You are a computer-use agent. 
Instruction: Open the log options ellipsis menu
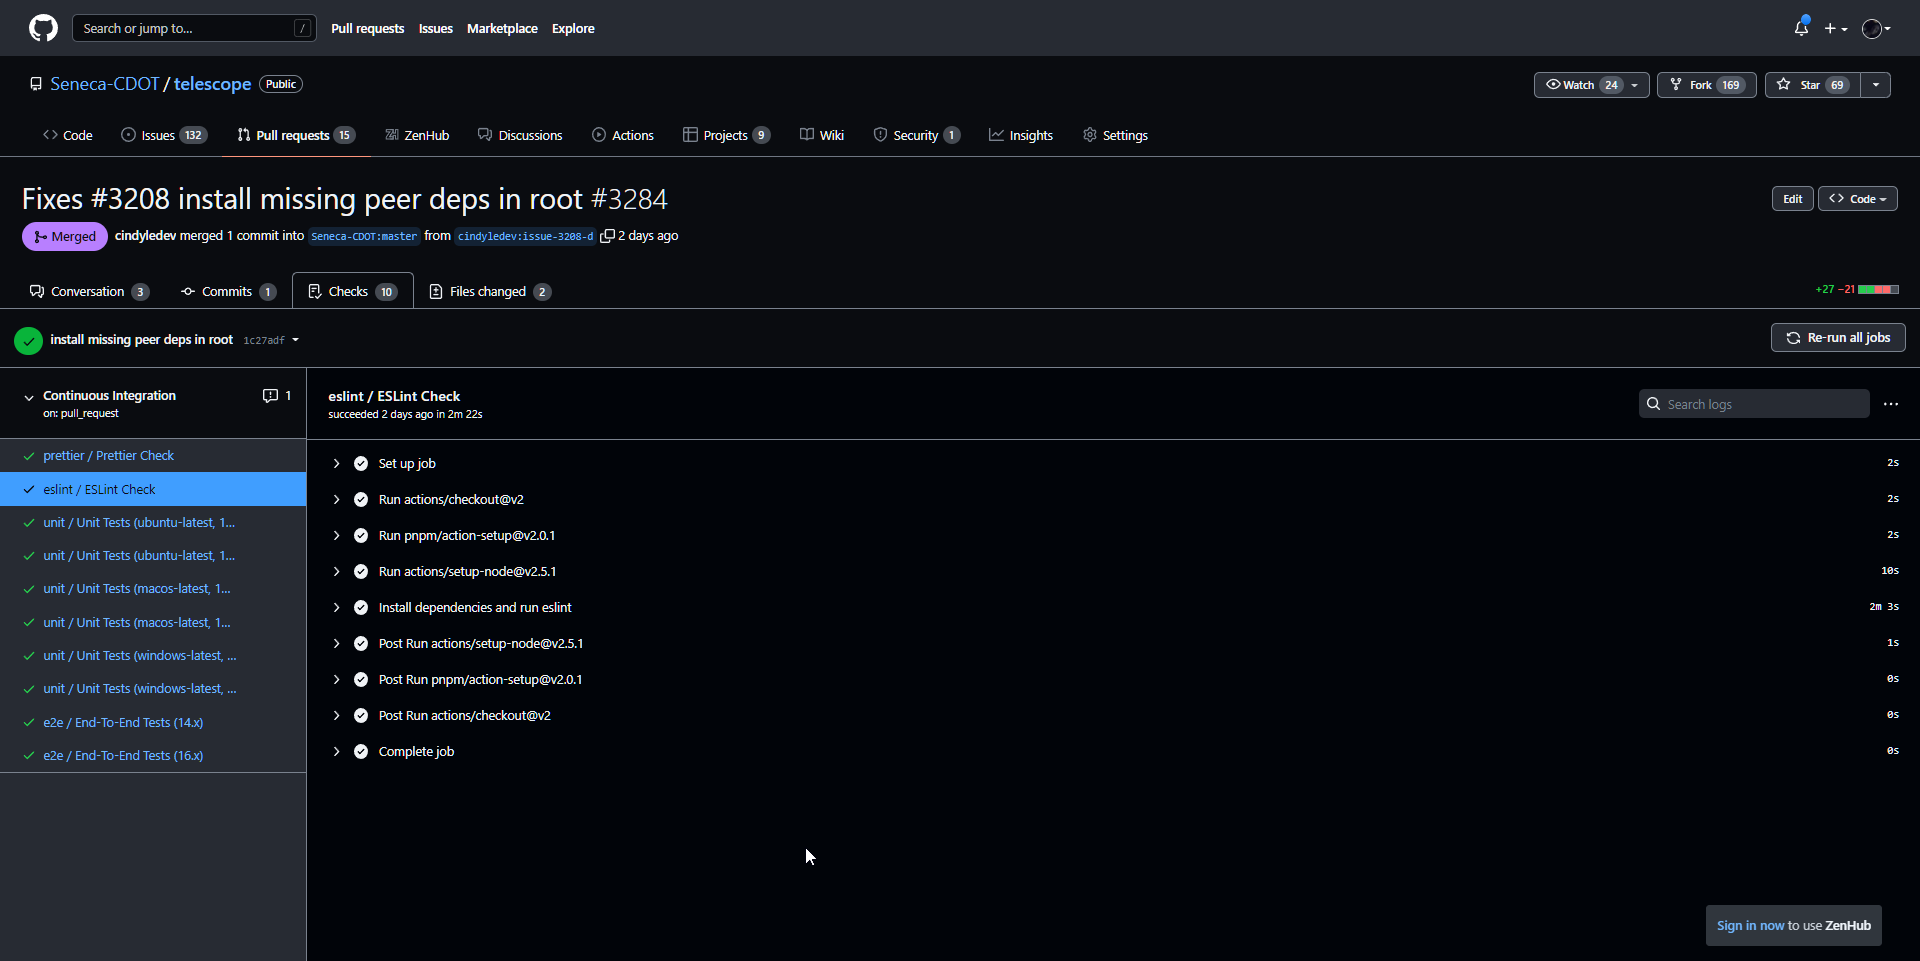[1891, 404]
